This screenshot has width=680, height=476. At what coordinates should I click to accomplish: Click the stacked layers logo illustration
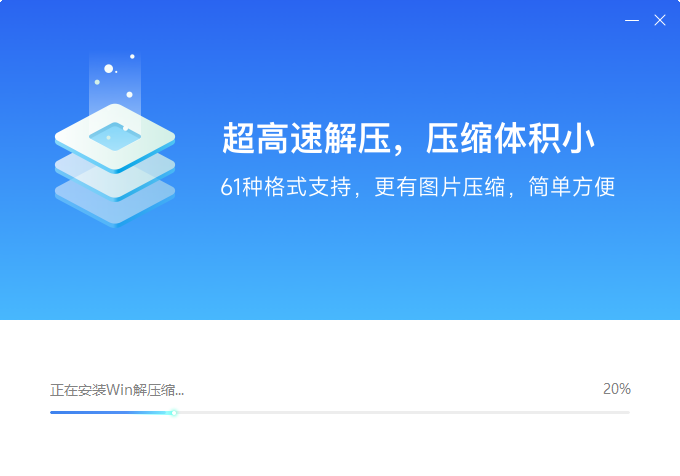coord(115,140)
